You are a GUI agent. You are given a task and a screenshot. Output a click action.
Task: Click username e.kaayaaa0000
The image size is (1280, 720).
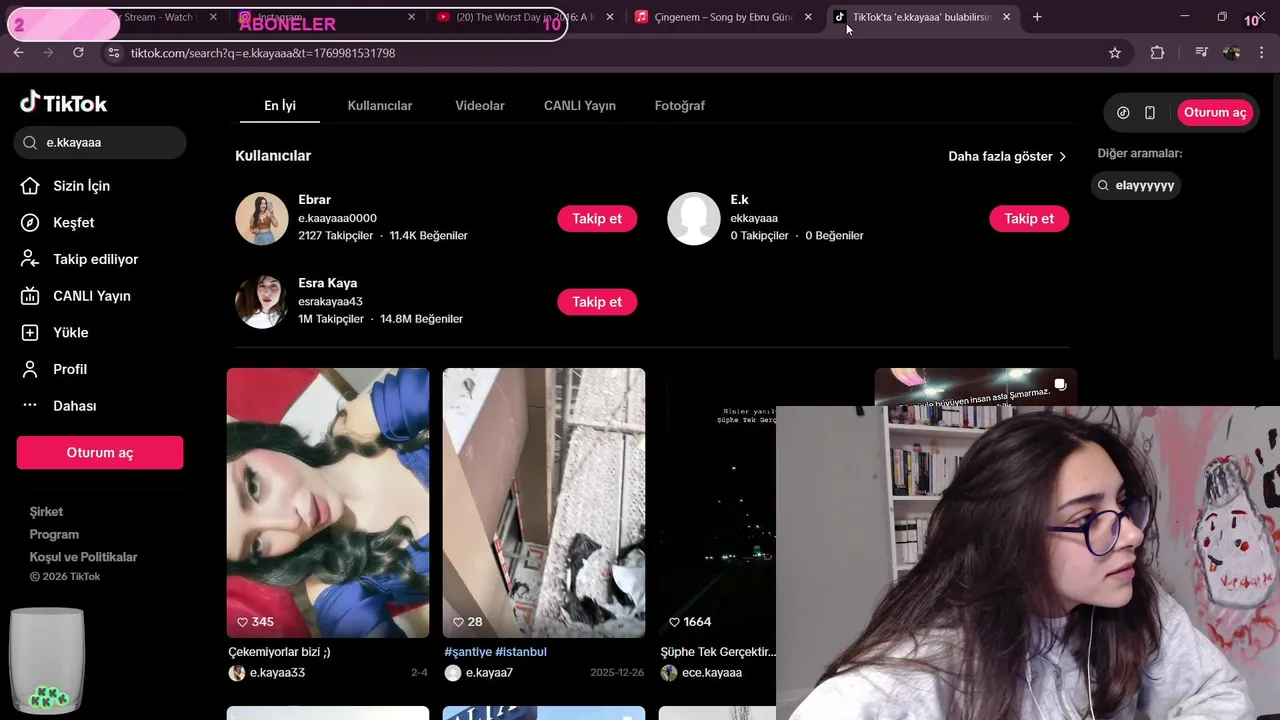click(337, 218)
